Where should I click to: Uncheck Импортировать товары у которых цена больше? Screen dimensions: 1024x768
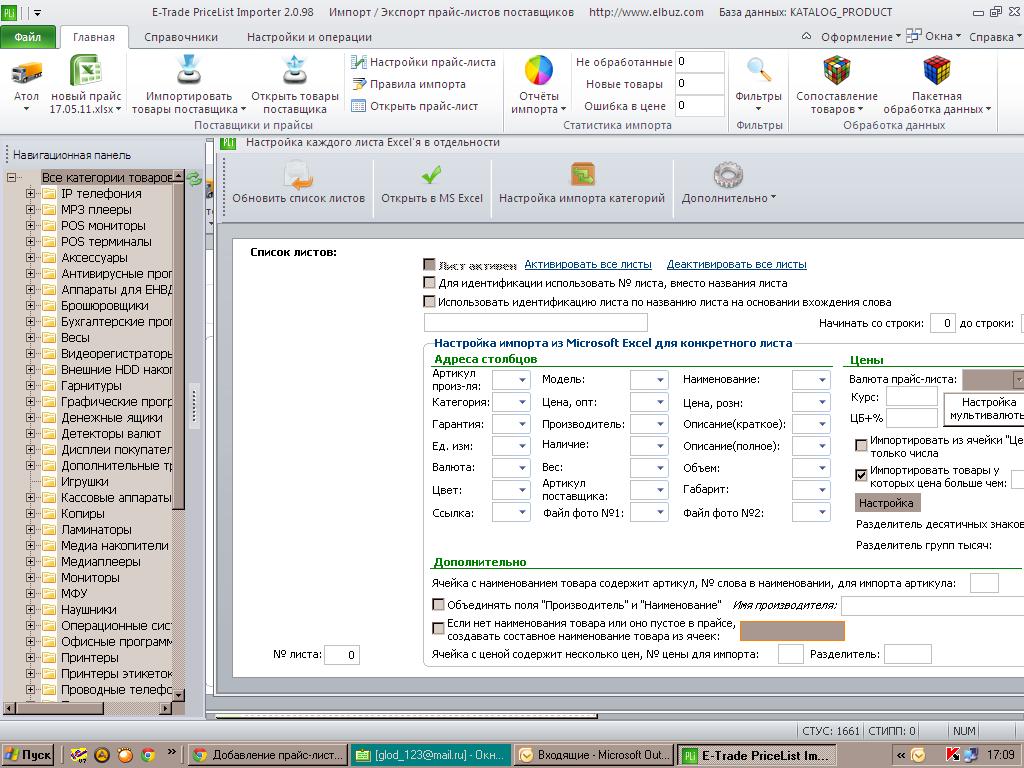pyautogui.click(x=861, y=475)
